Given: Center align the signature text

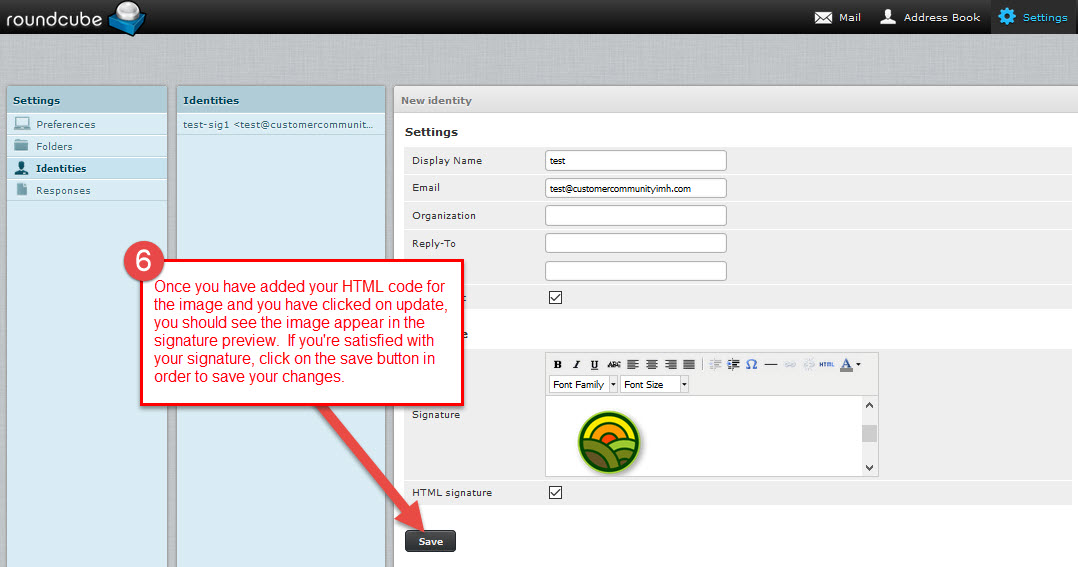Looking at the screenshot, I should pos(652,365).
